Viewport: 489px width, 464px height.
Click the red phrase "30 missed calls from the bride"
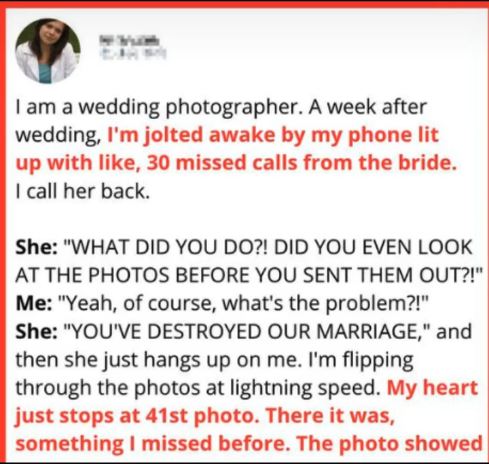tap(300, 163)
